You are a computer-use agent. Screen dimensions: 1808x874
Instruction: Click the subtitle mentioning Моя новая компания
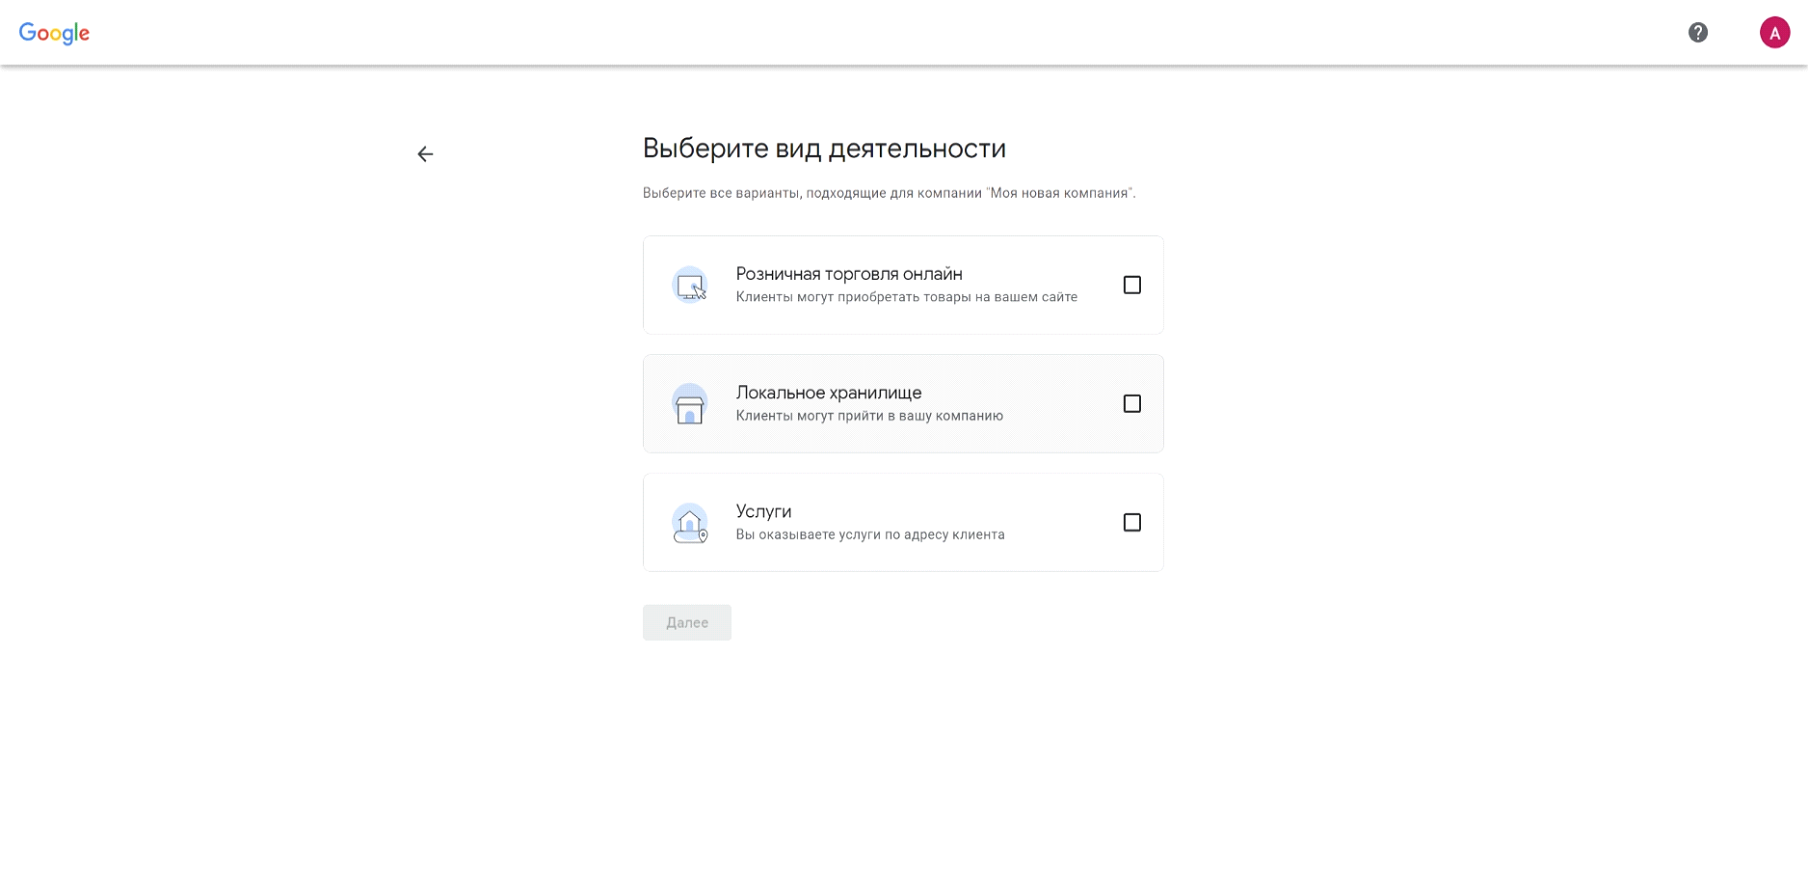coord(889,193)
